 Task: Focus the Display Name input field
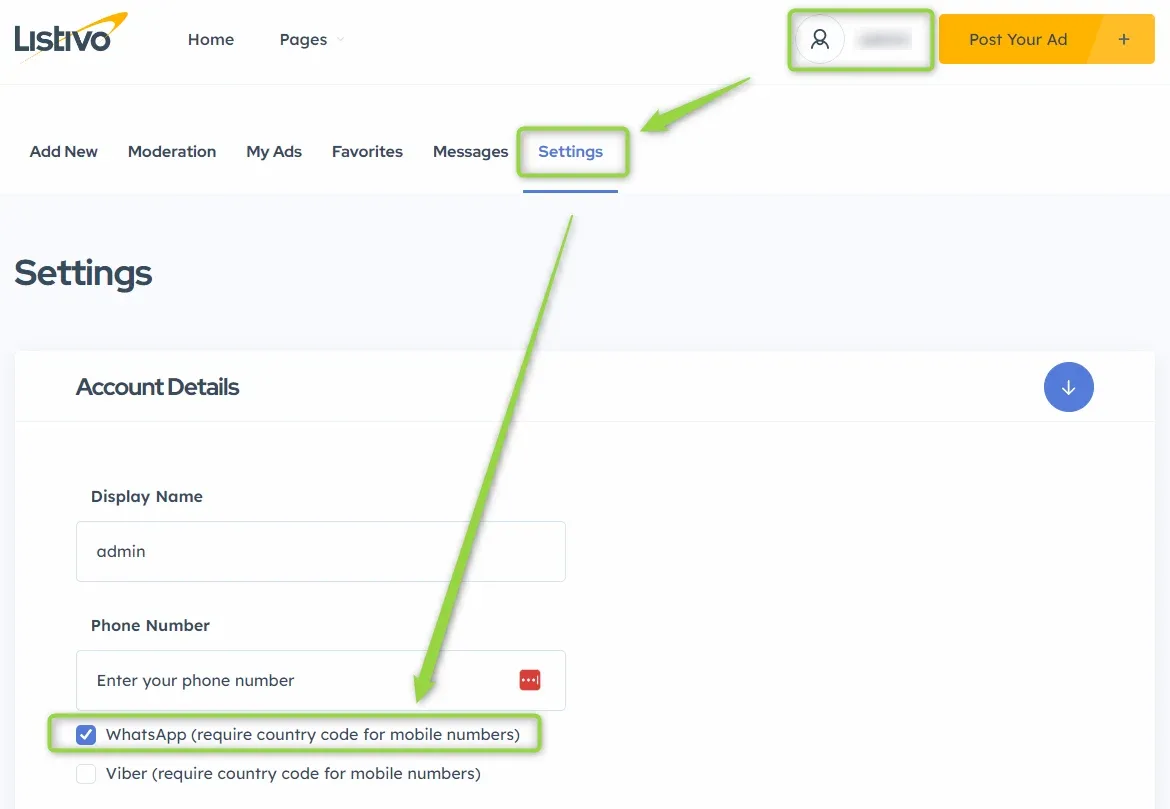(x=321, y=552)
